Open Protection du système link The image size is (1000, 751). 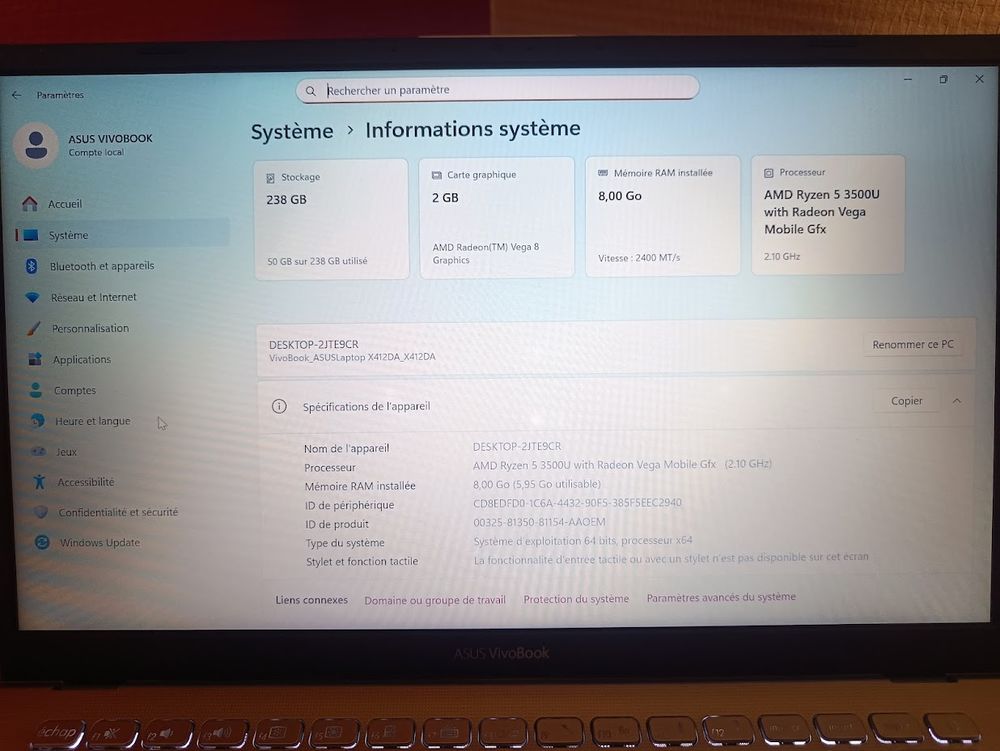point(576,599)
